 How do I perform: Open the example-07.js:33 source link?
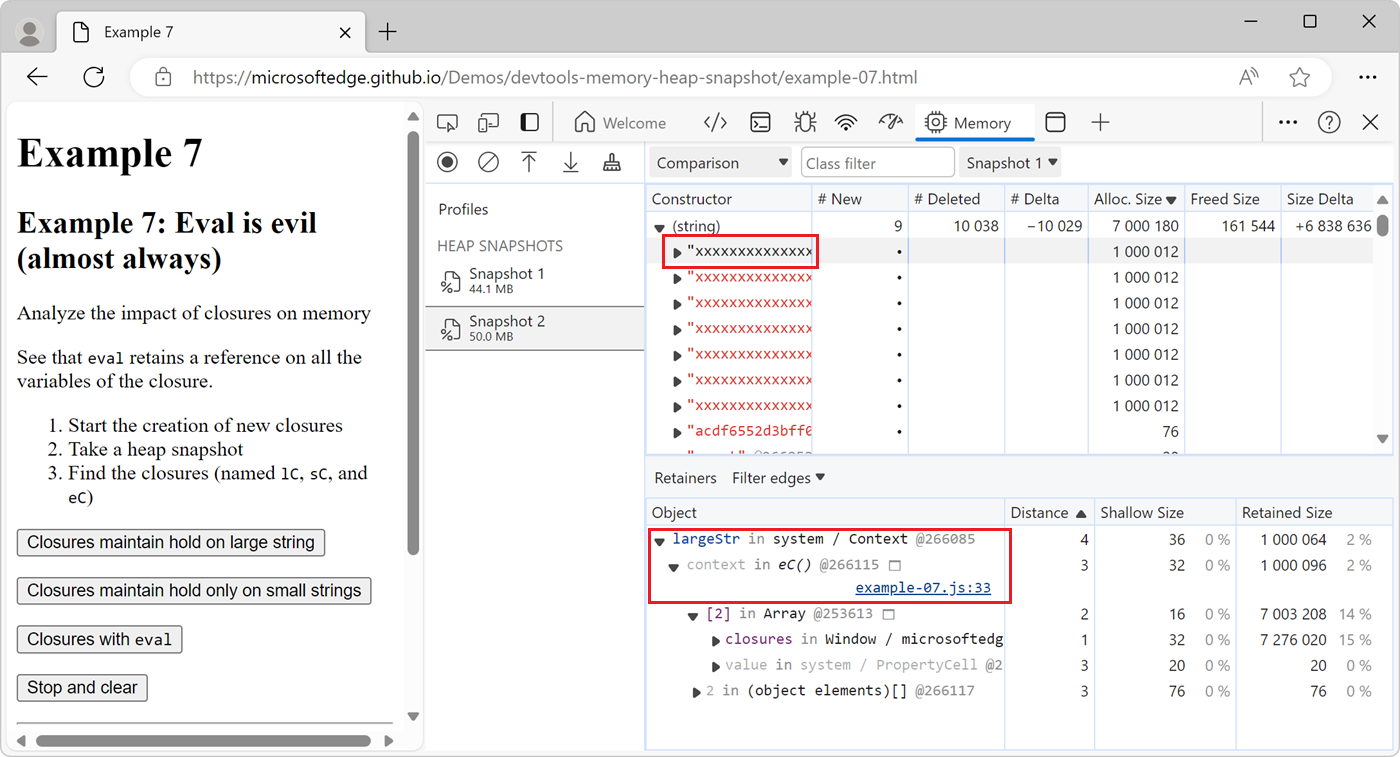click(923, 588)
